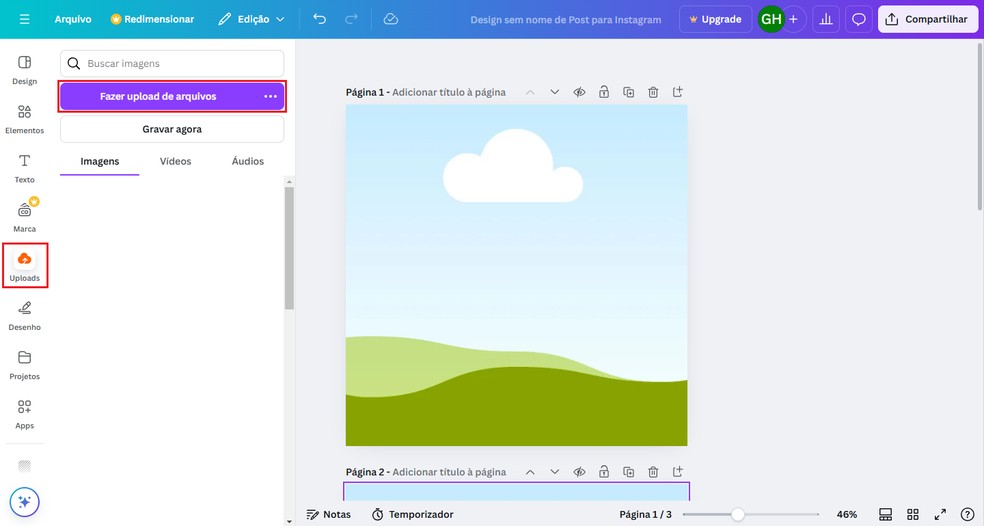Click the Página 1 / 3 indicator

[645, 515]
